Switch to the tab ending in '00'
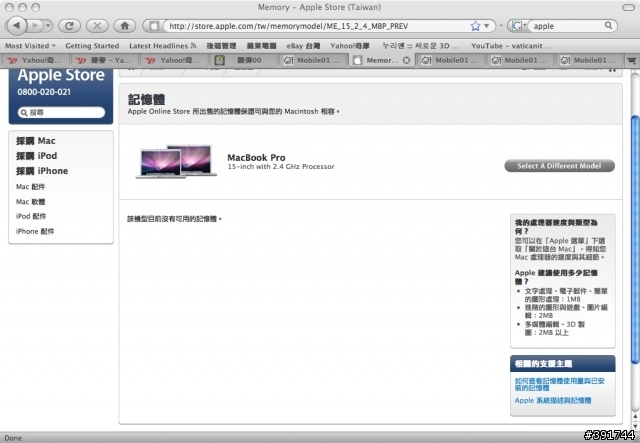 243,60
